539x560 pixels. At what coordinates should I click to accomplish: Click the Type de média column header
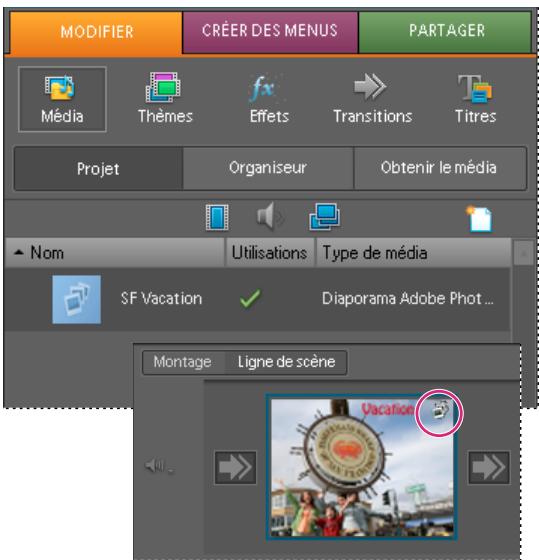click(413, 253)
